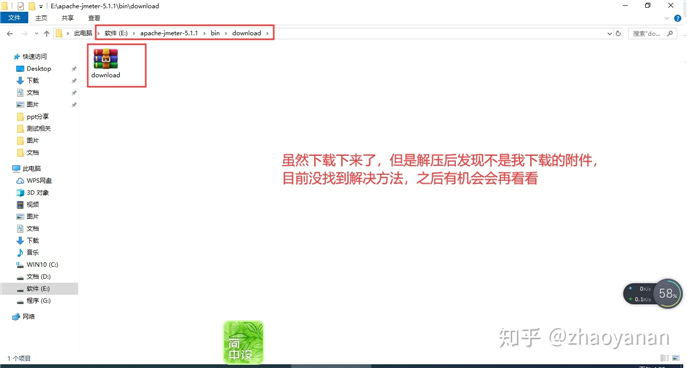The height and width of the screenshot is (368, 687).
Task: Click the WPS网盘 cloud icon
Action: tap(20, 180)
